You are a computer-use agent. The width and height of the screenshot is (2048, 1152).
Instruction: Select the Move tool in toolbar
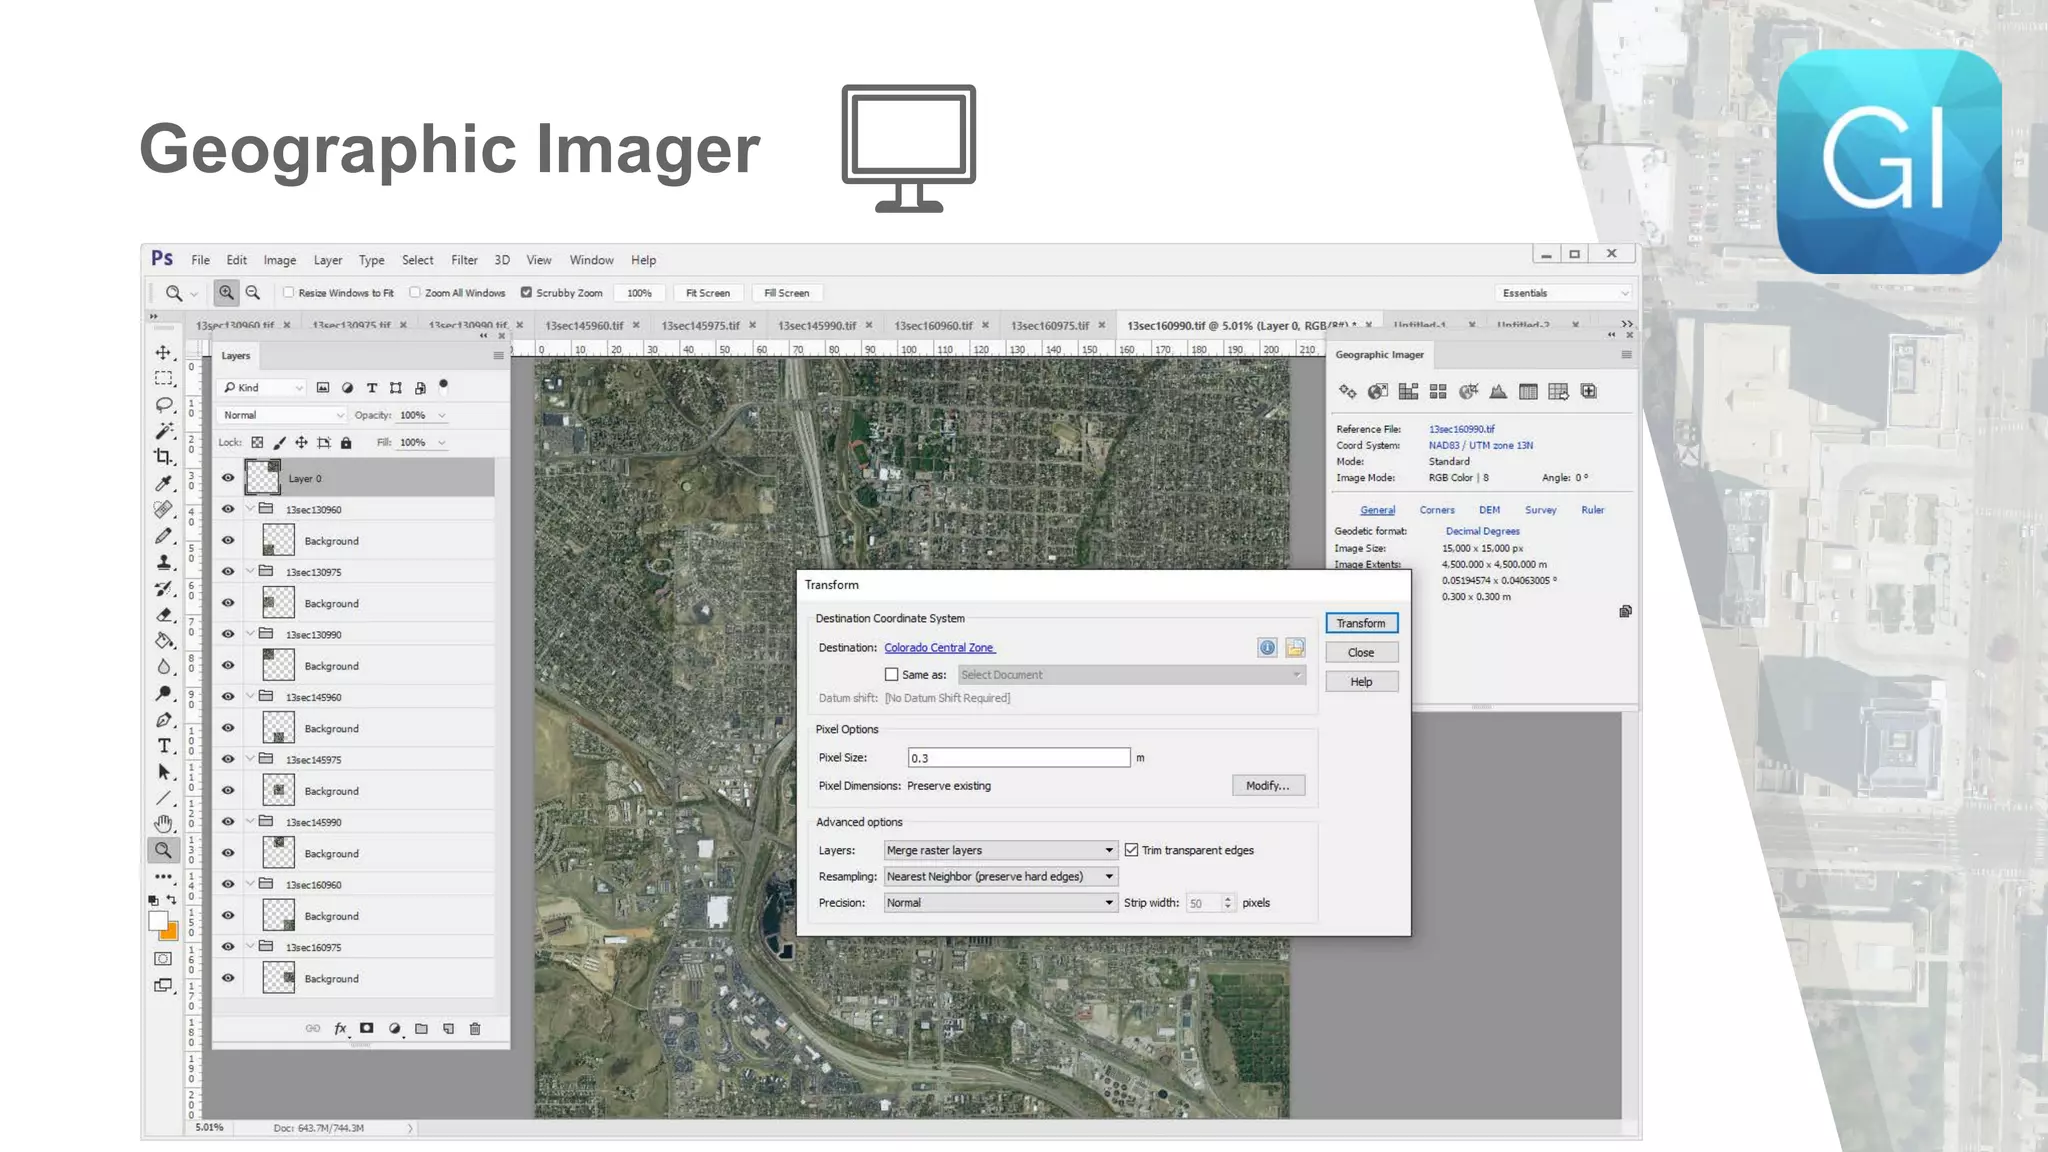pyautogui.click(x=163, y=353)
